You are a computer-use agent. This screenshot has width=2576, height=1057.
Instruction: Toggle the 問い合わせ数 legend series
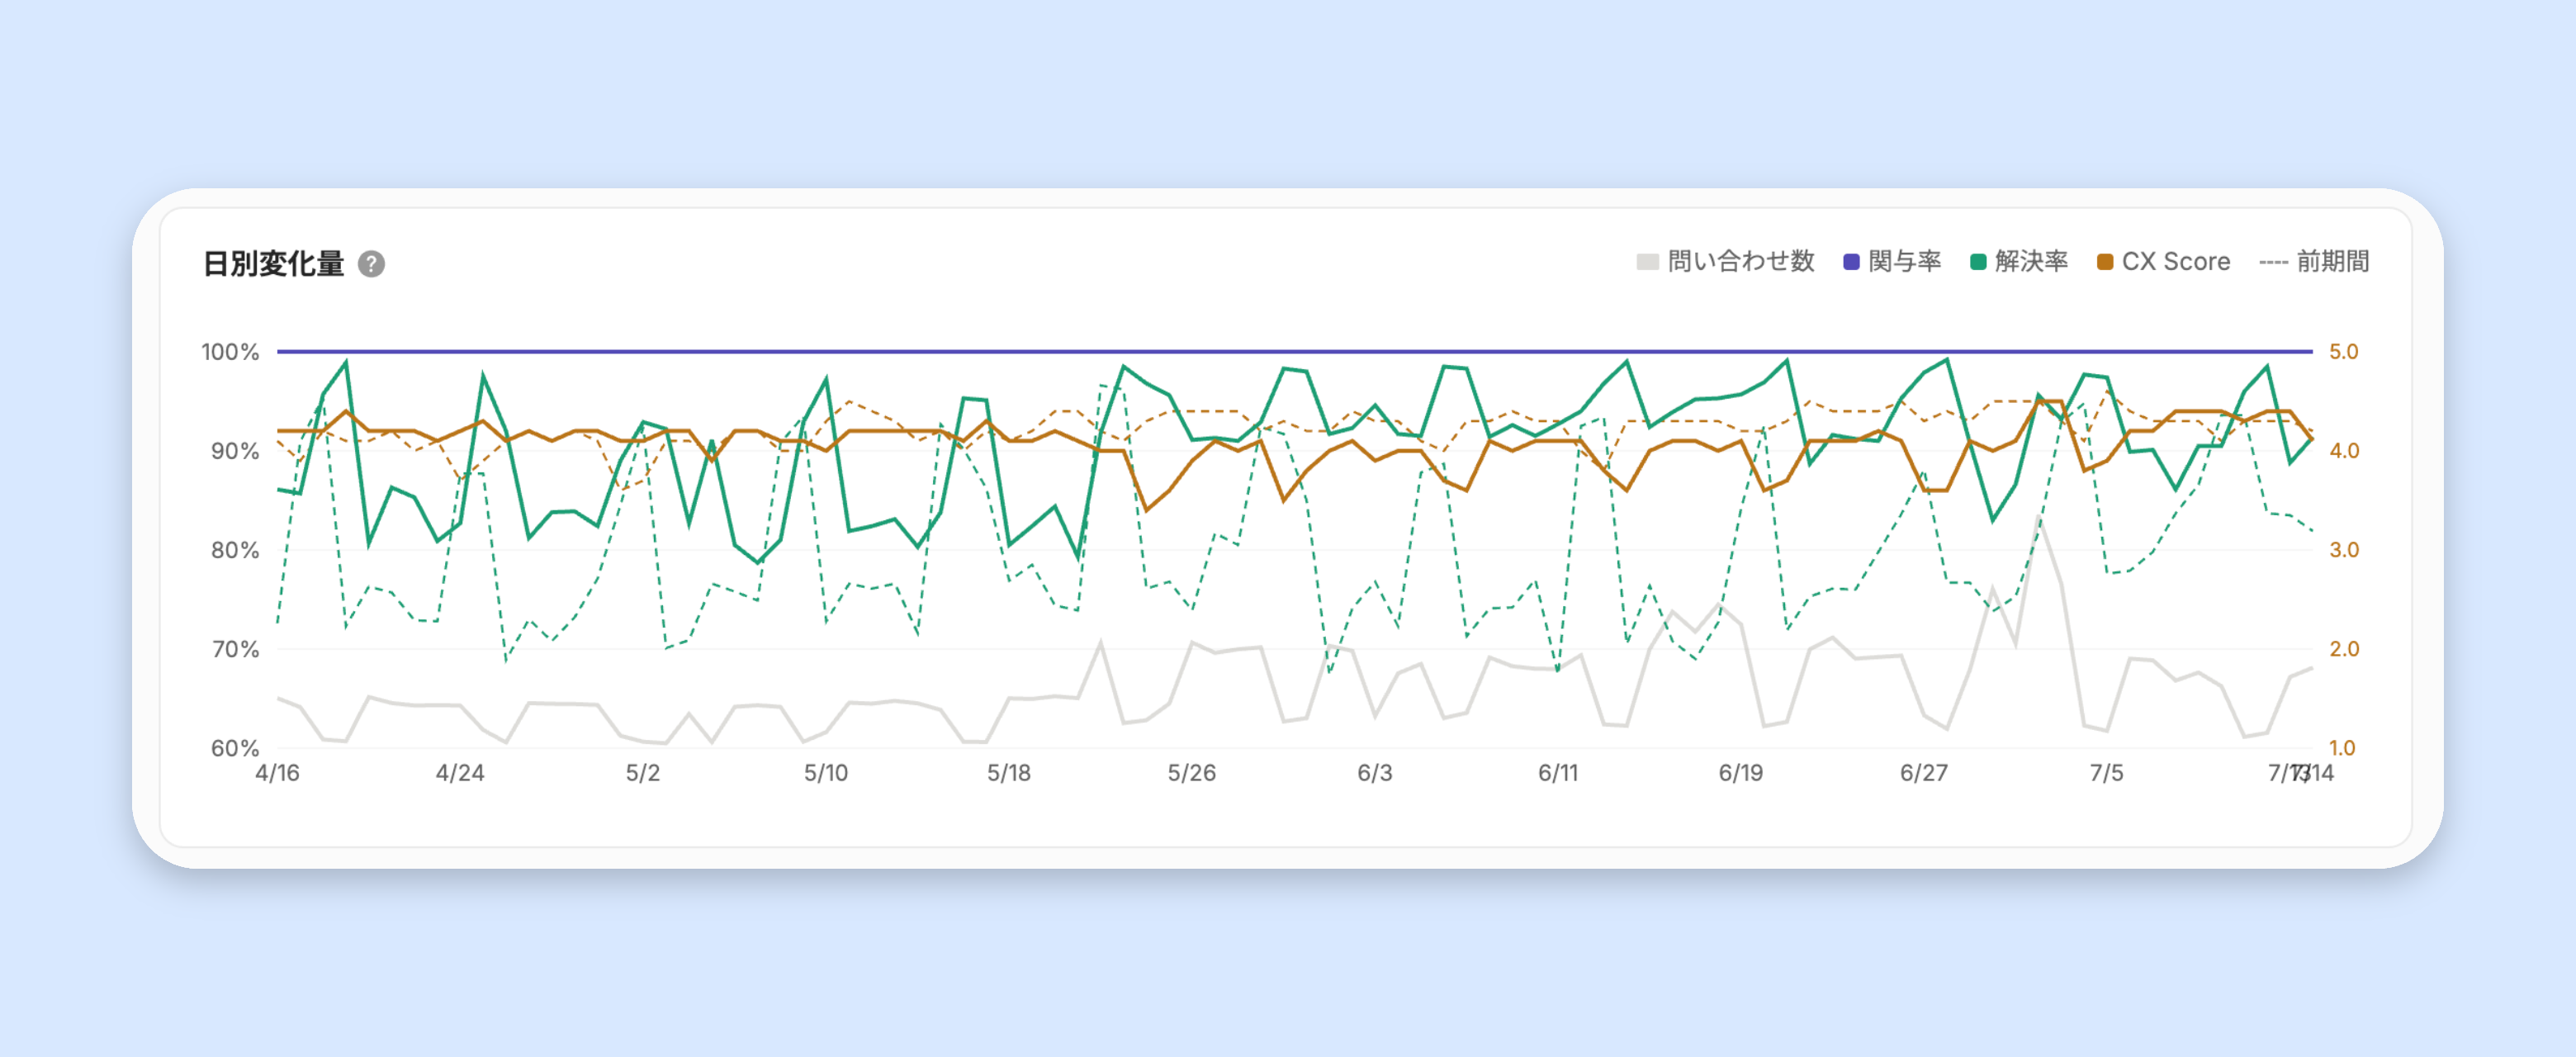point(1725,262)
